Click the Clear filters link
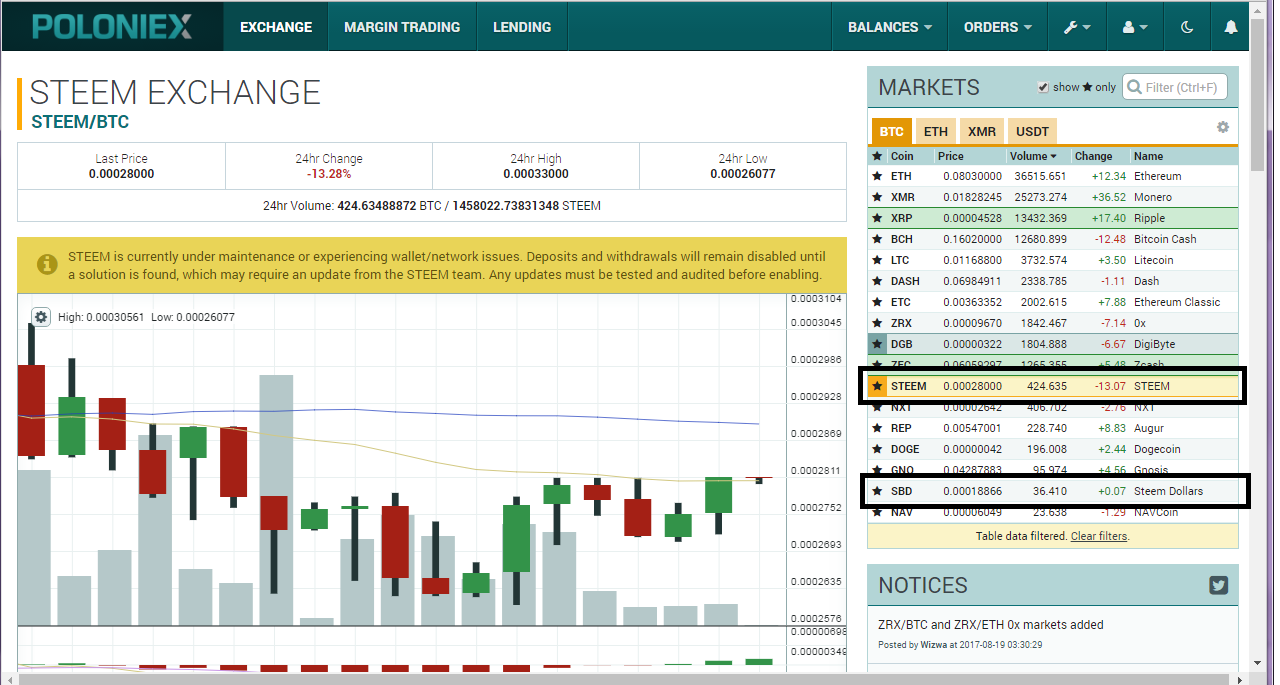 point(1099,536)
